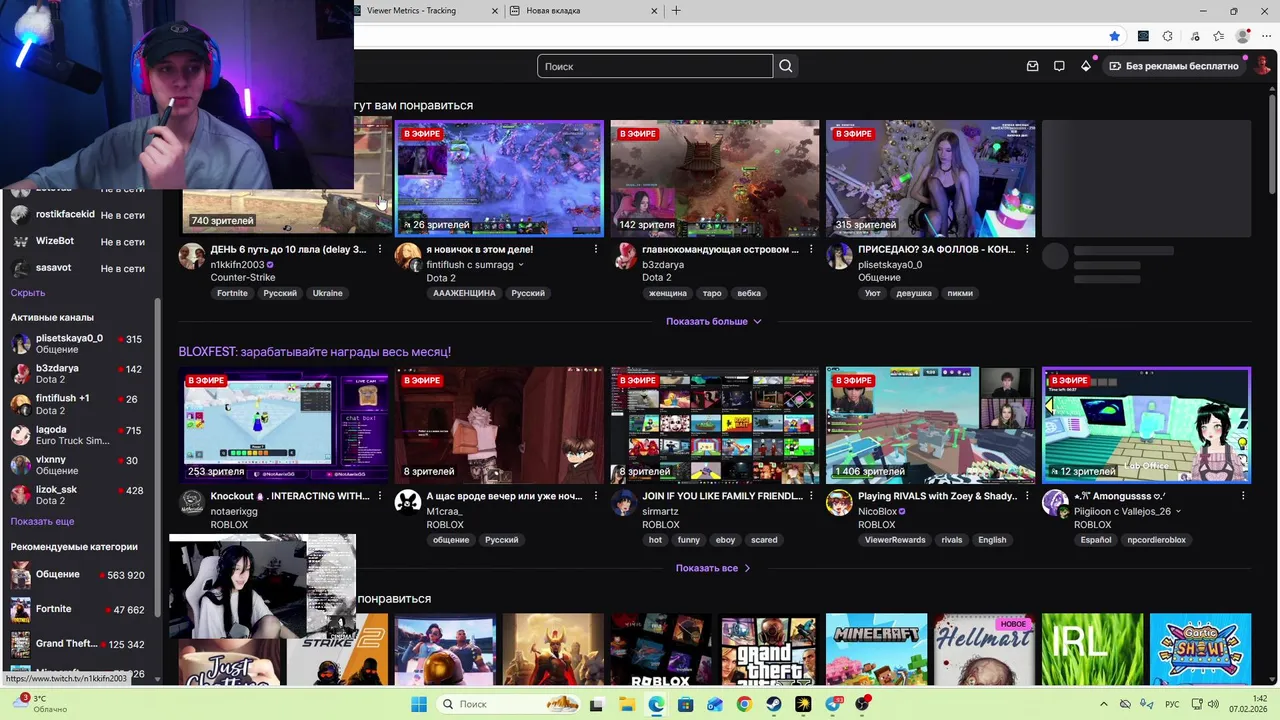Viewport: 1280px width, 720px height.
Task: Open options for the M1craa_ stream card
Action: point(596,496)
